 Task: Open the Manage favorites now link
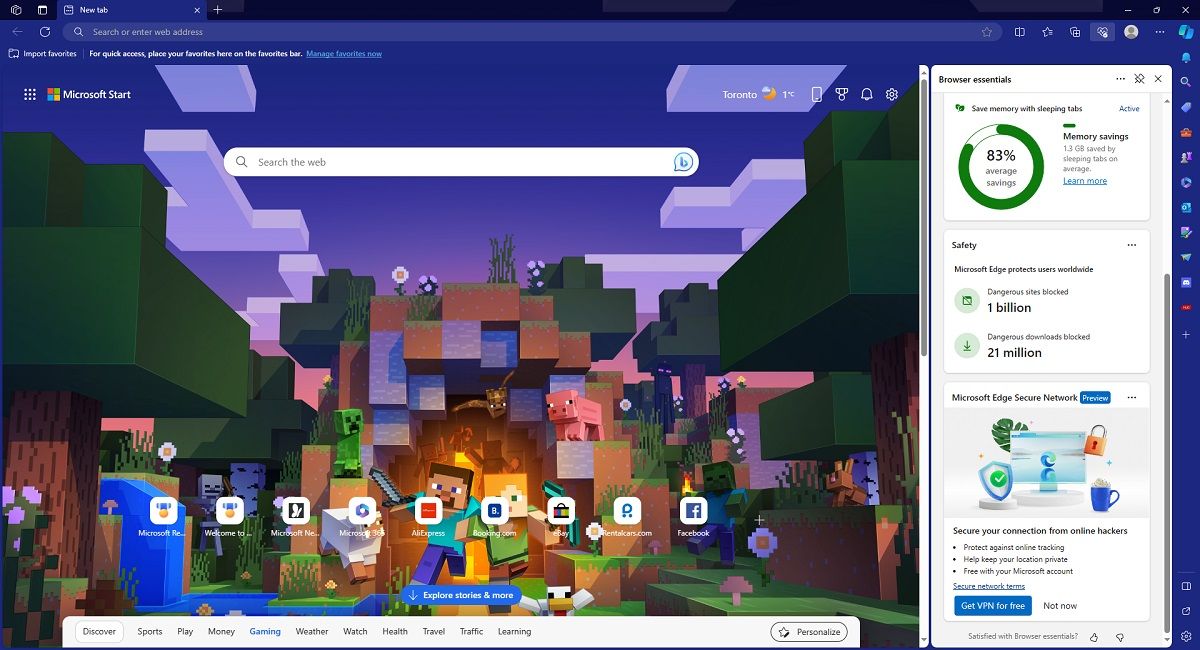(344, 54)
